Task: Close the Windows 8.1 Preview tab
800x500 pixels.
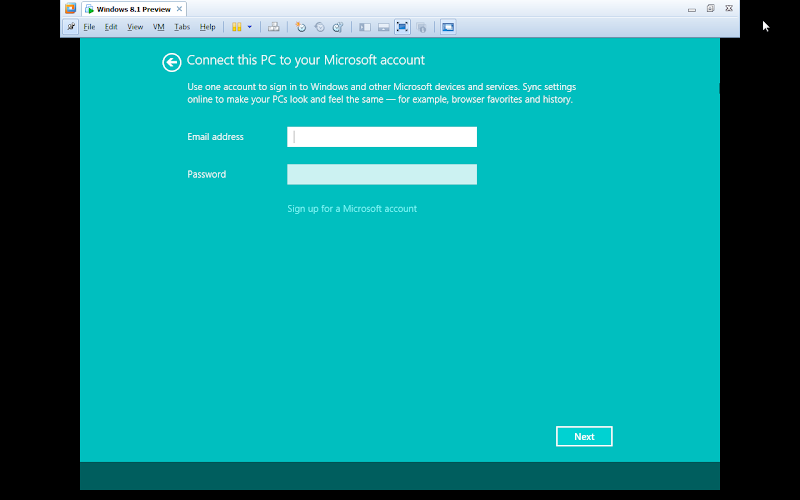Action: click(179, 9)
